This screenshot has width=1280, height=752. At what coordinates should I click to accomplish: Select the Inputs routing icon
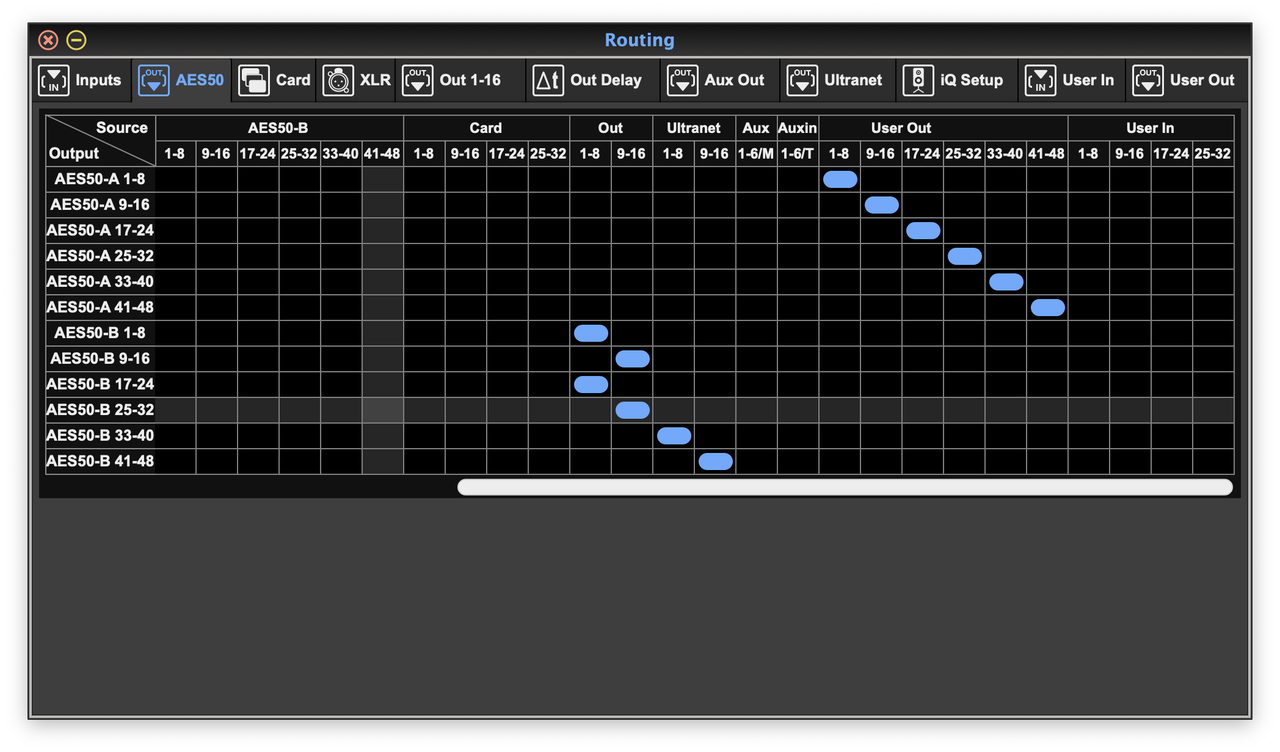(x=53, y=80)
